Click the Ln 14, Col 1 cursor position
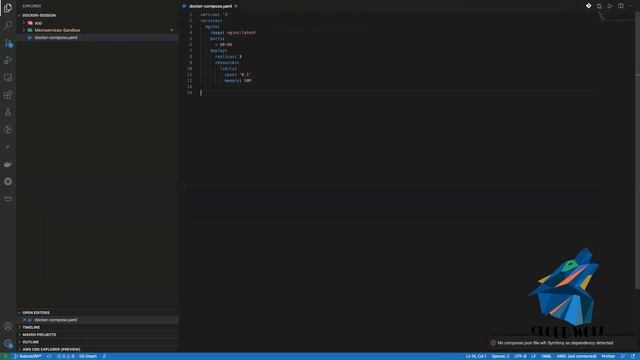Screen dimensions: 640x360 point(476,356)
